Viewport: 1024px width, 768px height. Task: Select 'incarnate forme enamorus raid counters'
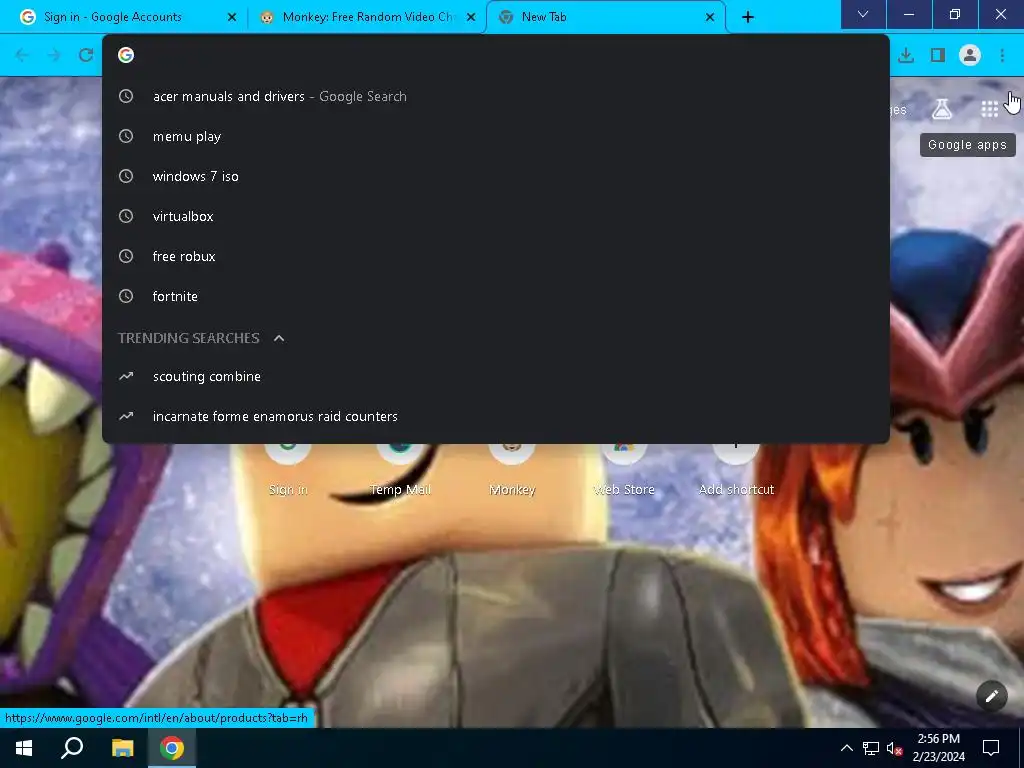(x=496, y=416)
